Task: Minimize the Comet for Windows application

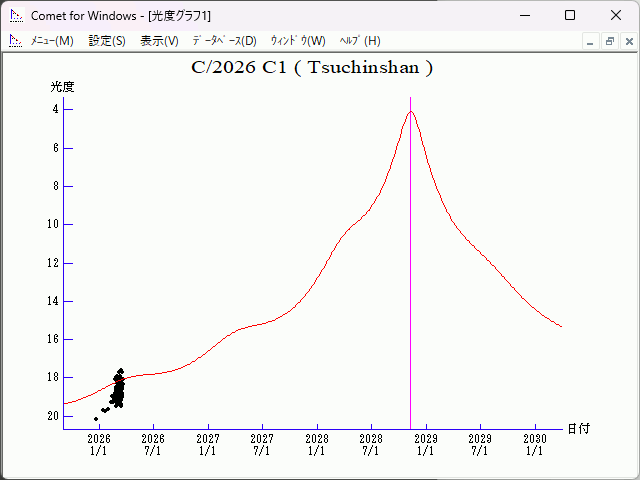Action: tap(524, 15)
